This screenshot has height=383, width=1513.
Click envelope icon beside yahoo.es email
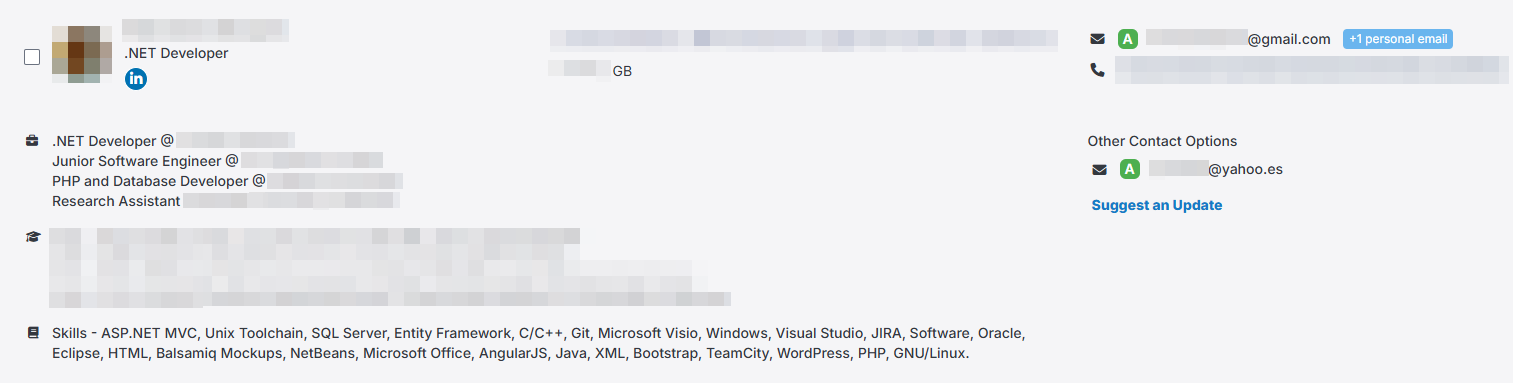pos(1100,170)
